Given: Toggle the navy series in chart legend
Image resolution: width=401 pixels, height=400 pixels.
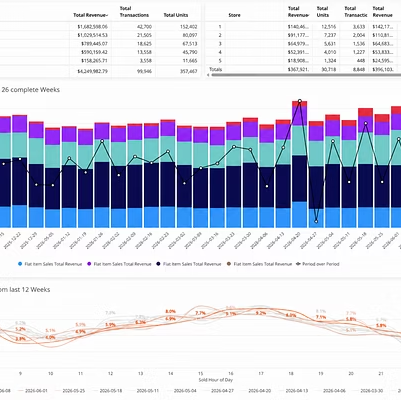Looking at the screenshot, I should 189,264.
